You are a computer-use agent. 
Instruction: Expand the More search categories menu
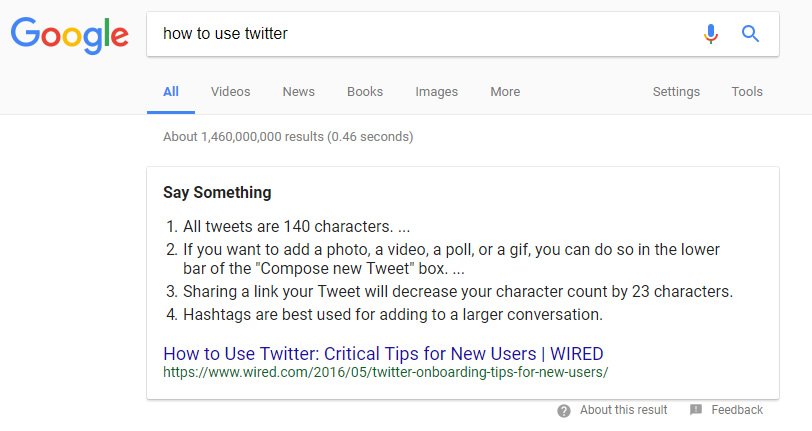click(505, 92)
